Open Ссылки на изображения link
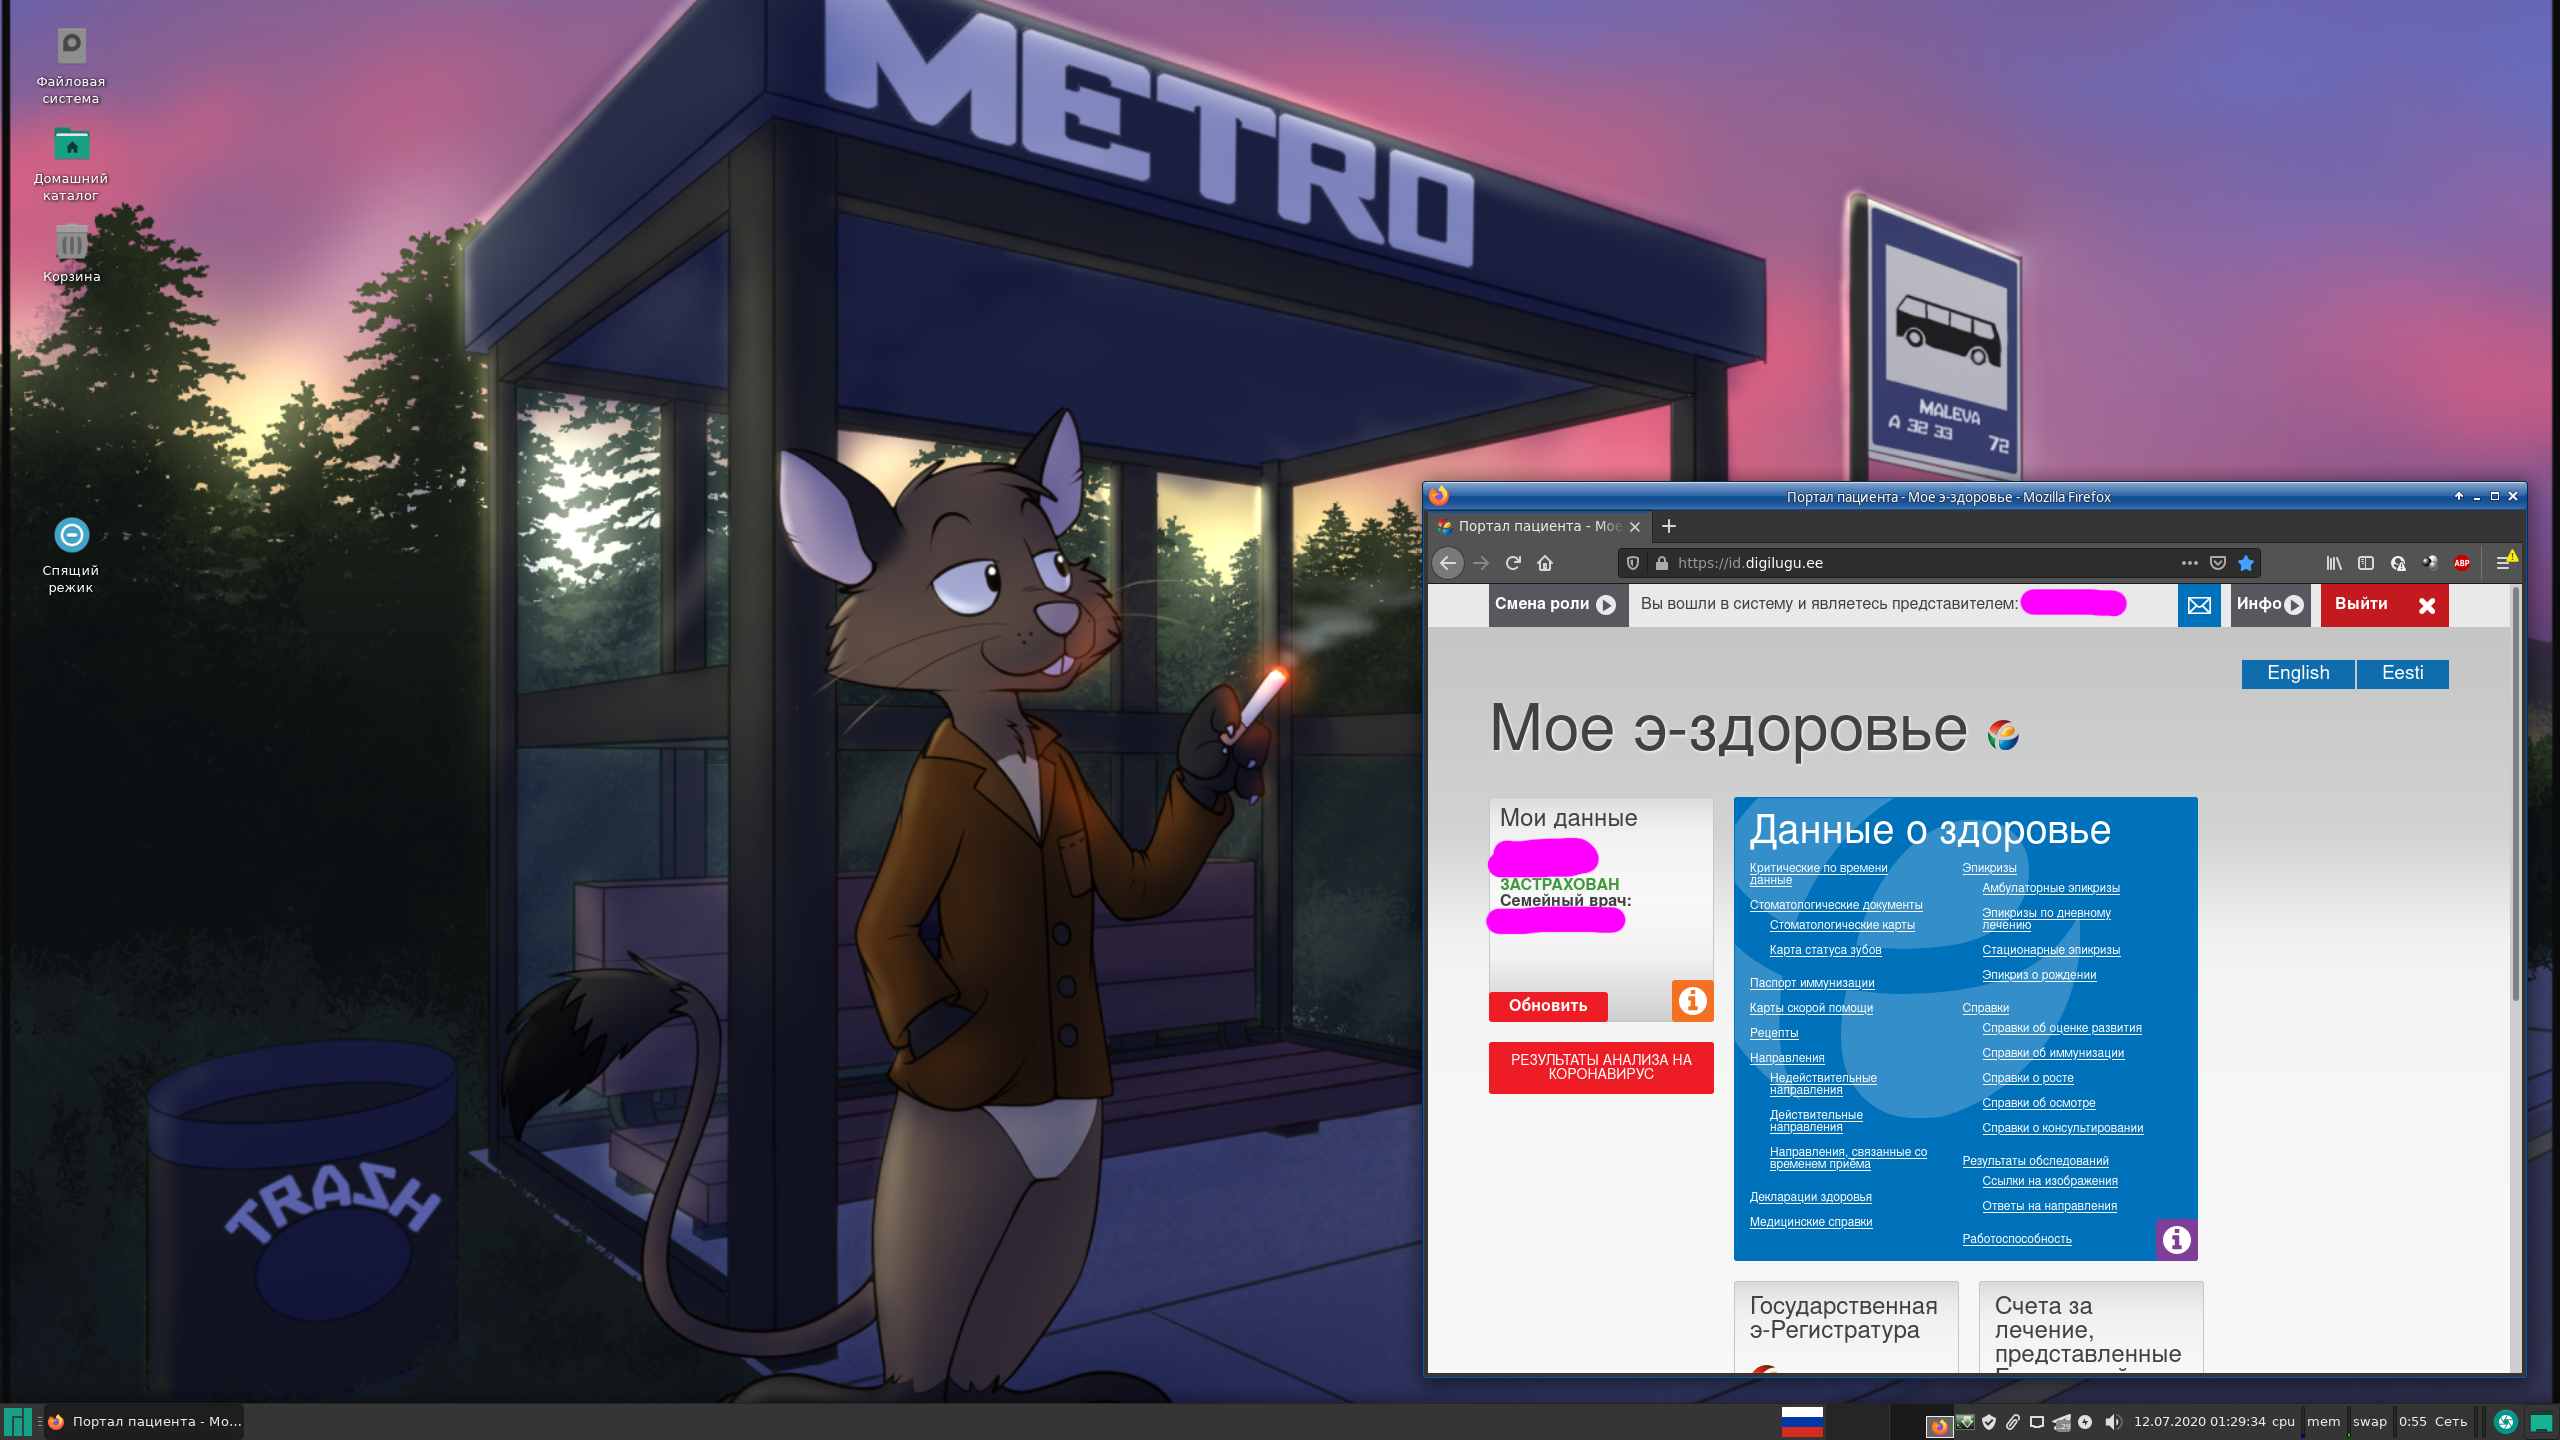This screenshot has height=1440, width=2560. 2050,1181
